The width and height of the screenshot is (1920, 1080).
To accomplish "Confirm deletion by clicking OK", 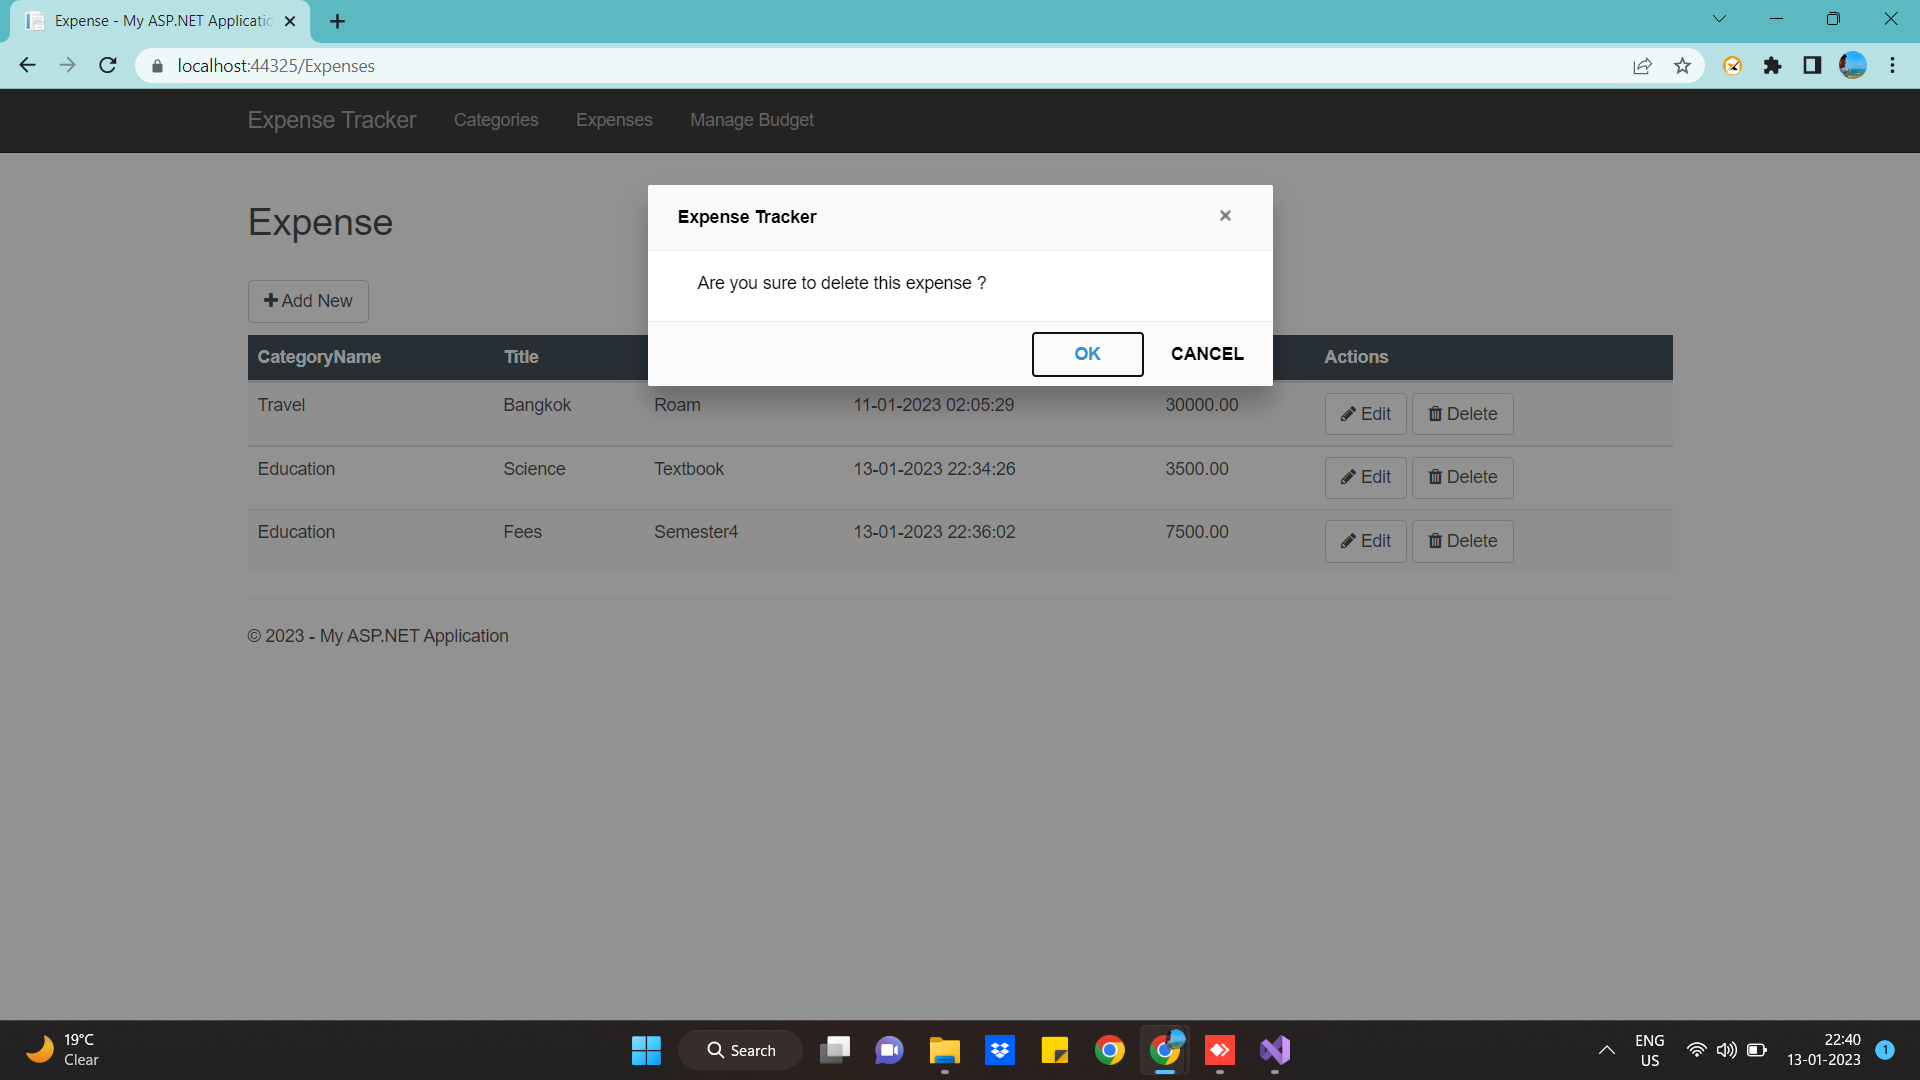I will (x=1087, y=354).
